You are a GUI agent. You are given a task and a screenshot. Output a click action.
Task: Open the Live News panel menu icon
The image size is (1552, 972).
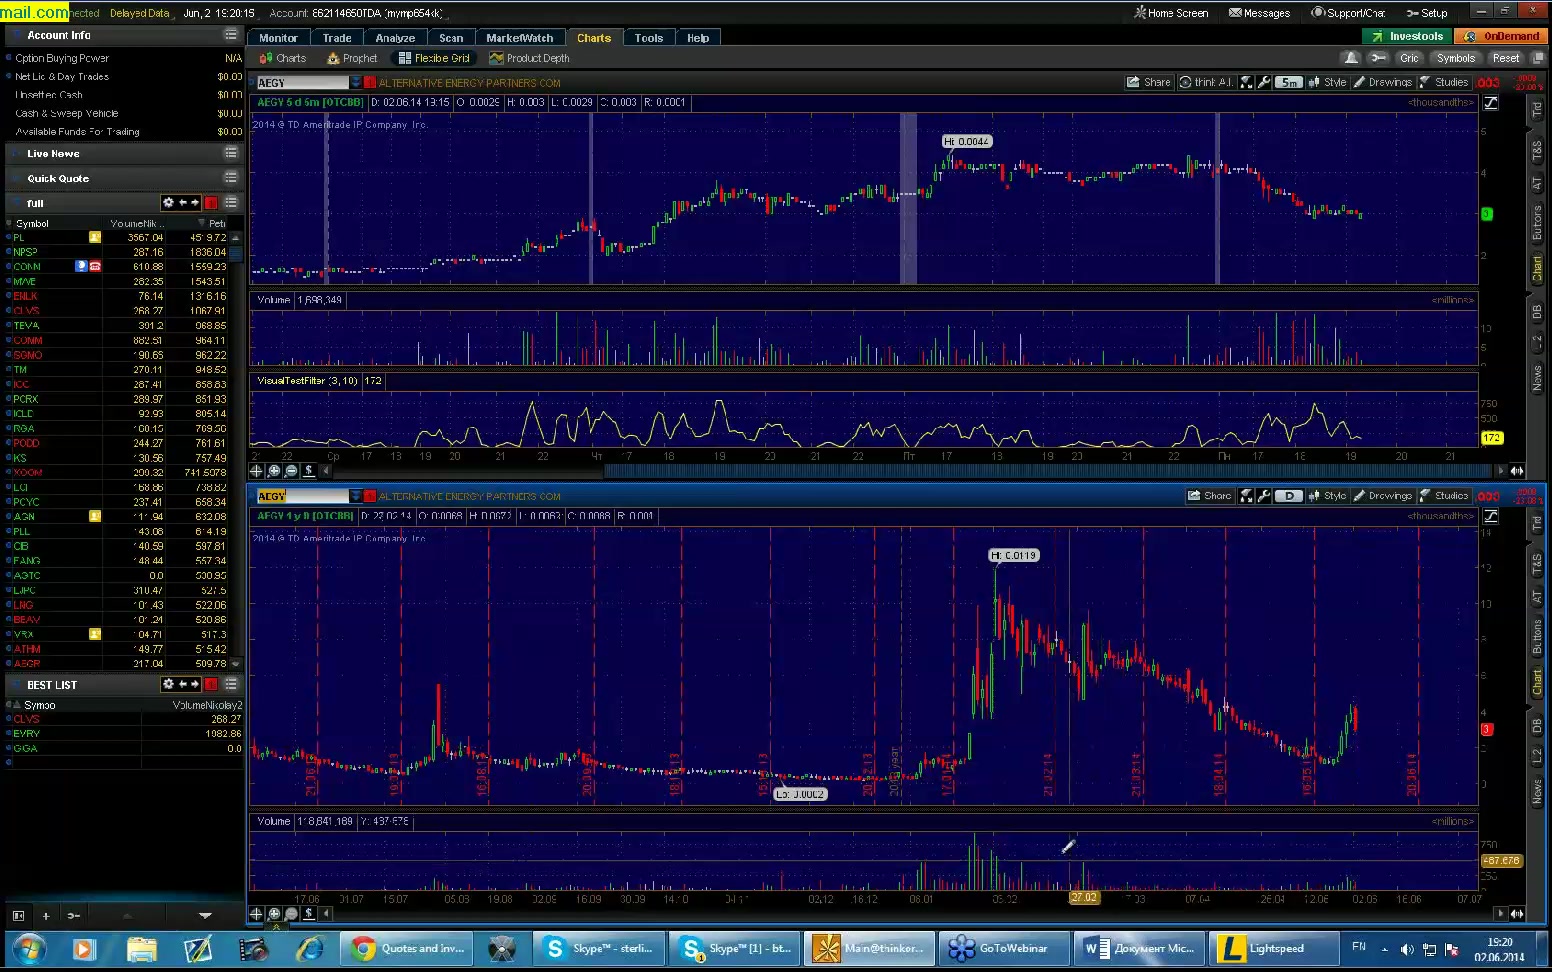coord(231,153)
